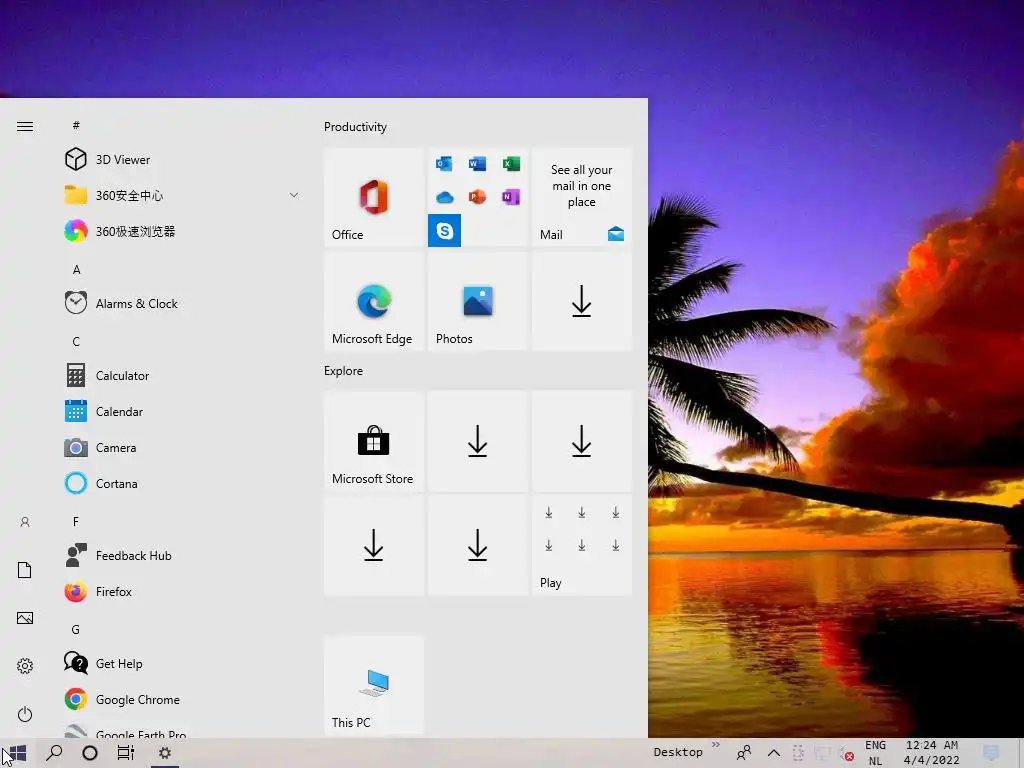Expand the Start menu hamburger
Screen dimensions: 1024x768
coord(25,127)
